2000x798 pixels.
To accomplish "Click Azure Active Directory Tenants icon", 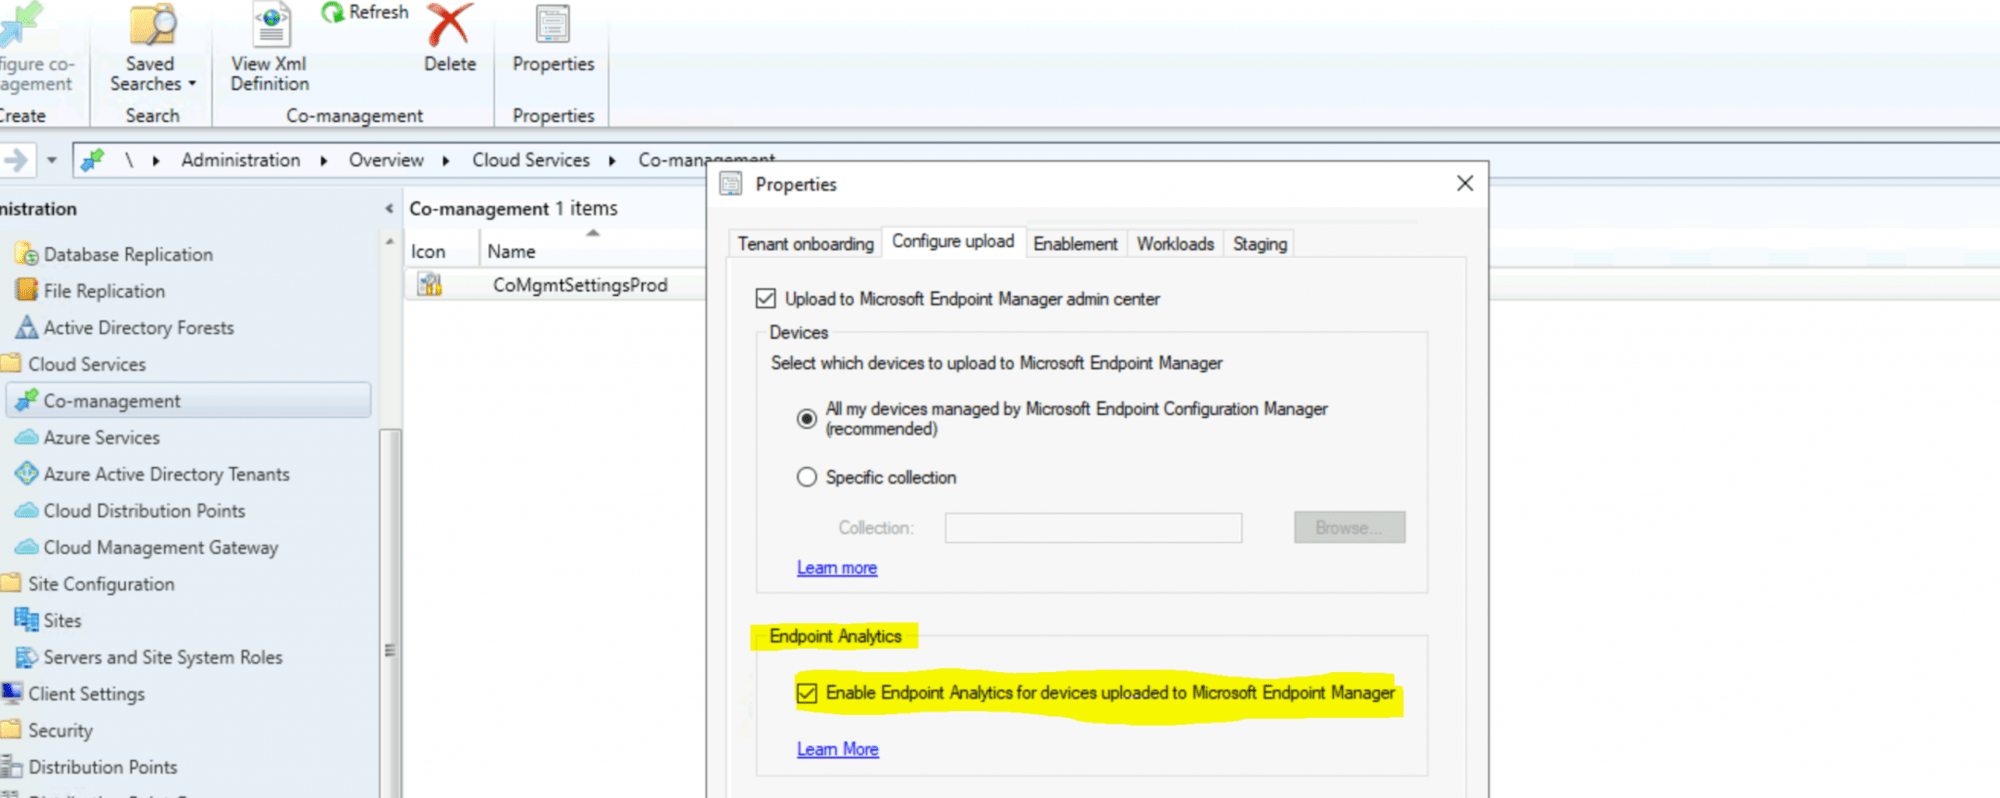I will point(27,473).
